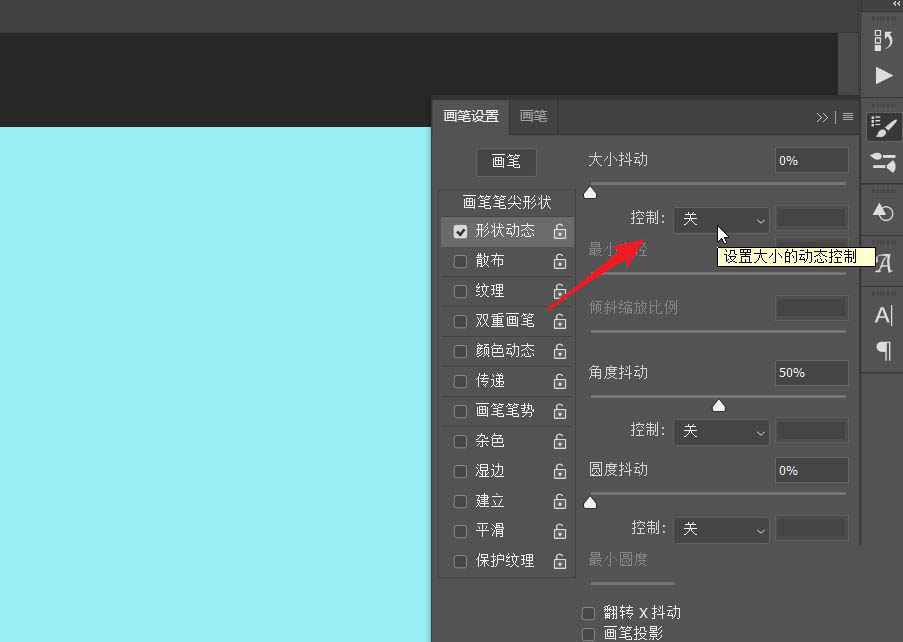This screenshot has height=642, width=903.
Task: Enable the 保护纹理 checkbox
Action: click(460, 561)
